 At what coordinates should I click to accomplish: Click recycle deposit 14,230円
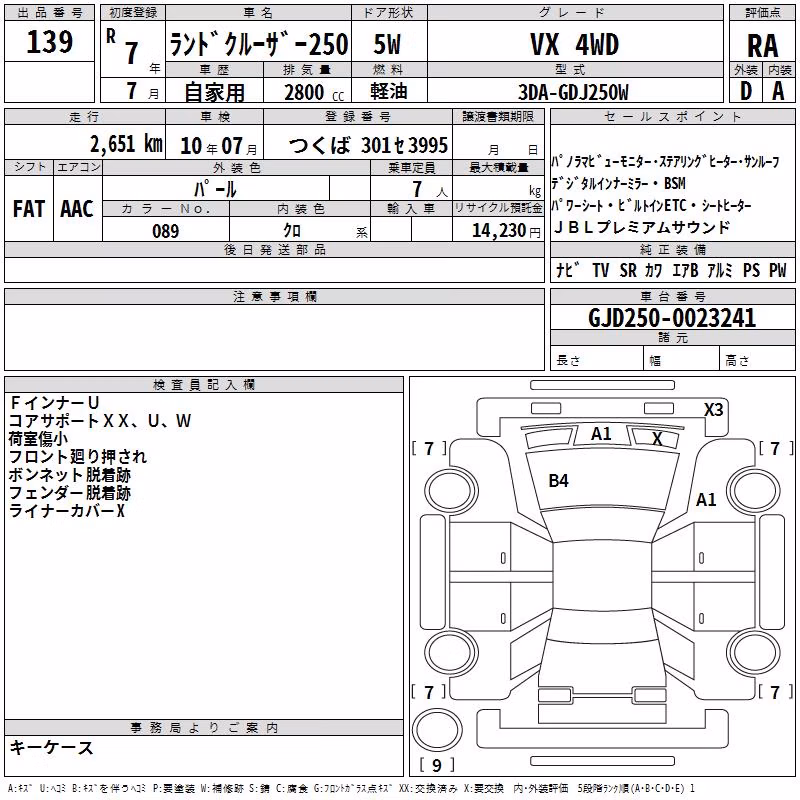coord(506,231)
